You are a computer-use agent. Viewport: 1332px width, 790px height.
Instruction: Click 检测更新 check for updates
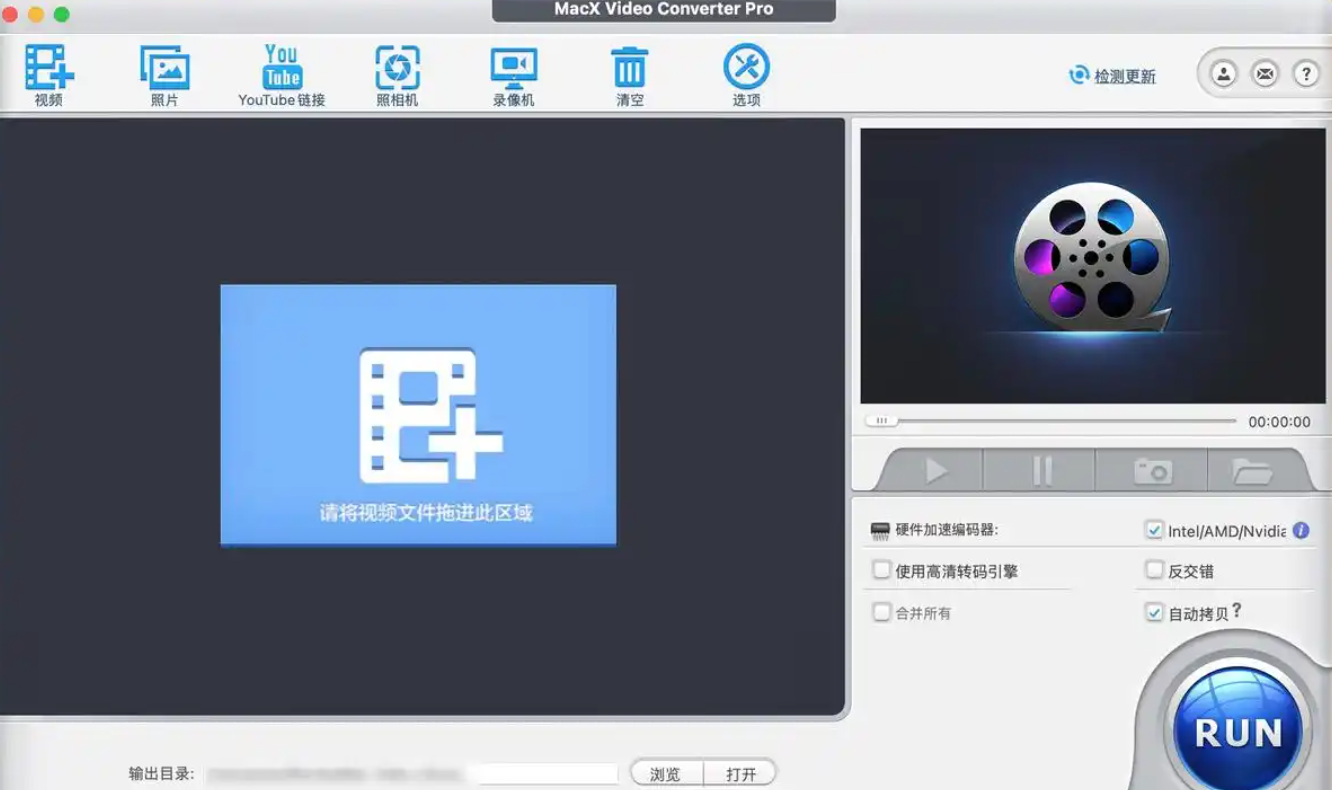point(1113,76)
